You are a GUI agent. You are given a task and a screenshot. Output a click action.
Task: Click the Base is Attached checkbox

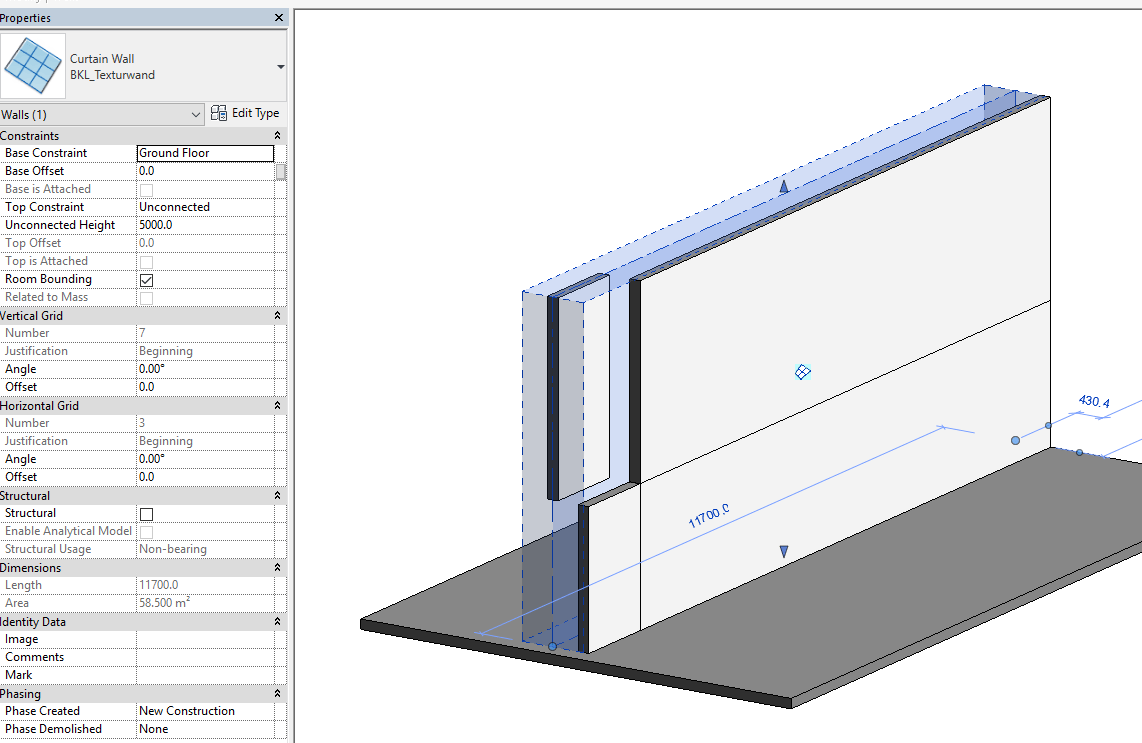(146, 189)
